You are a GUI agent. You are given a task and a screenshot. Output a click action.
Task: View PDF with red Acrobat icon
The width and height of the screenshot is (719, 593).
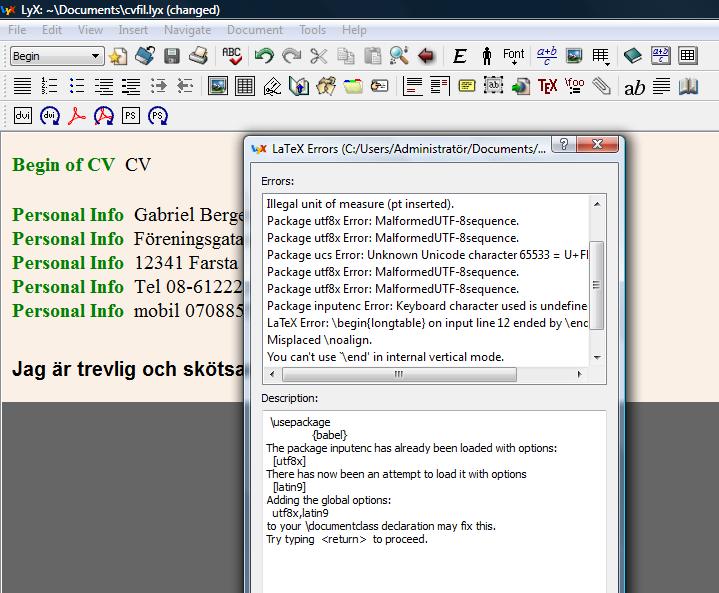pyautogui.click(x=77, y=116)
